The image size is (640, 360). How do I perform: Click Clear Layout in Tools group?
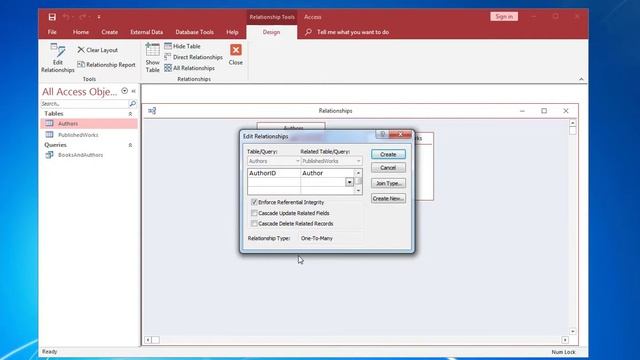[98, 50]
